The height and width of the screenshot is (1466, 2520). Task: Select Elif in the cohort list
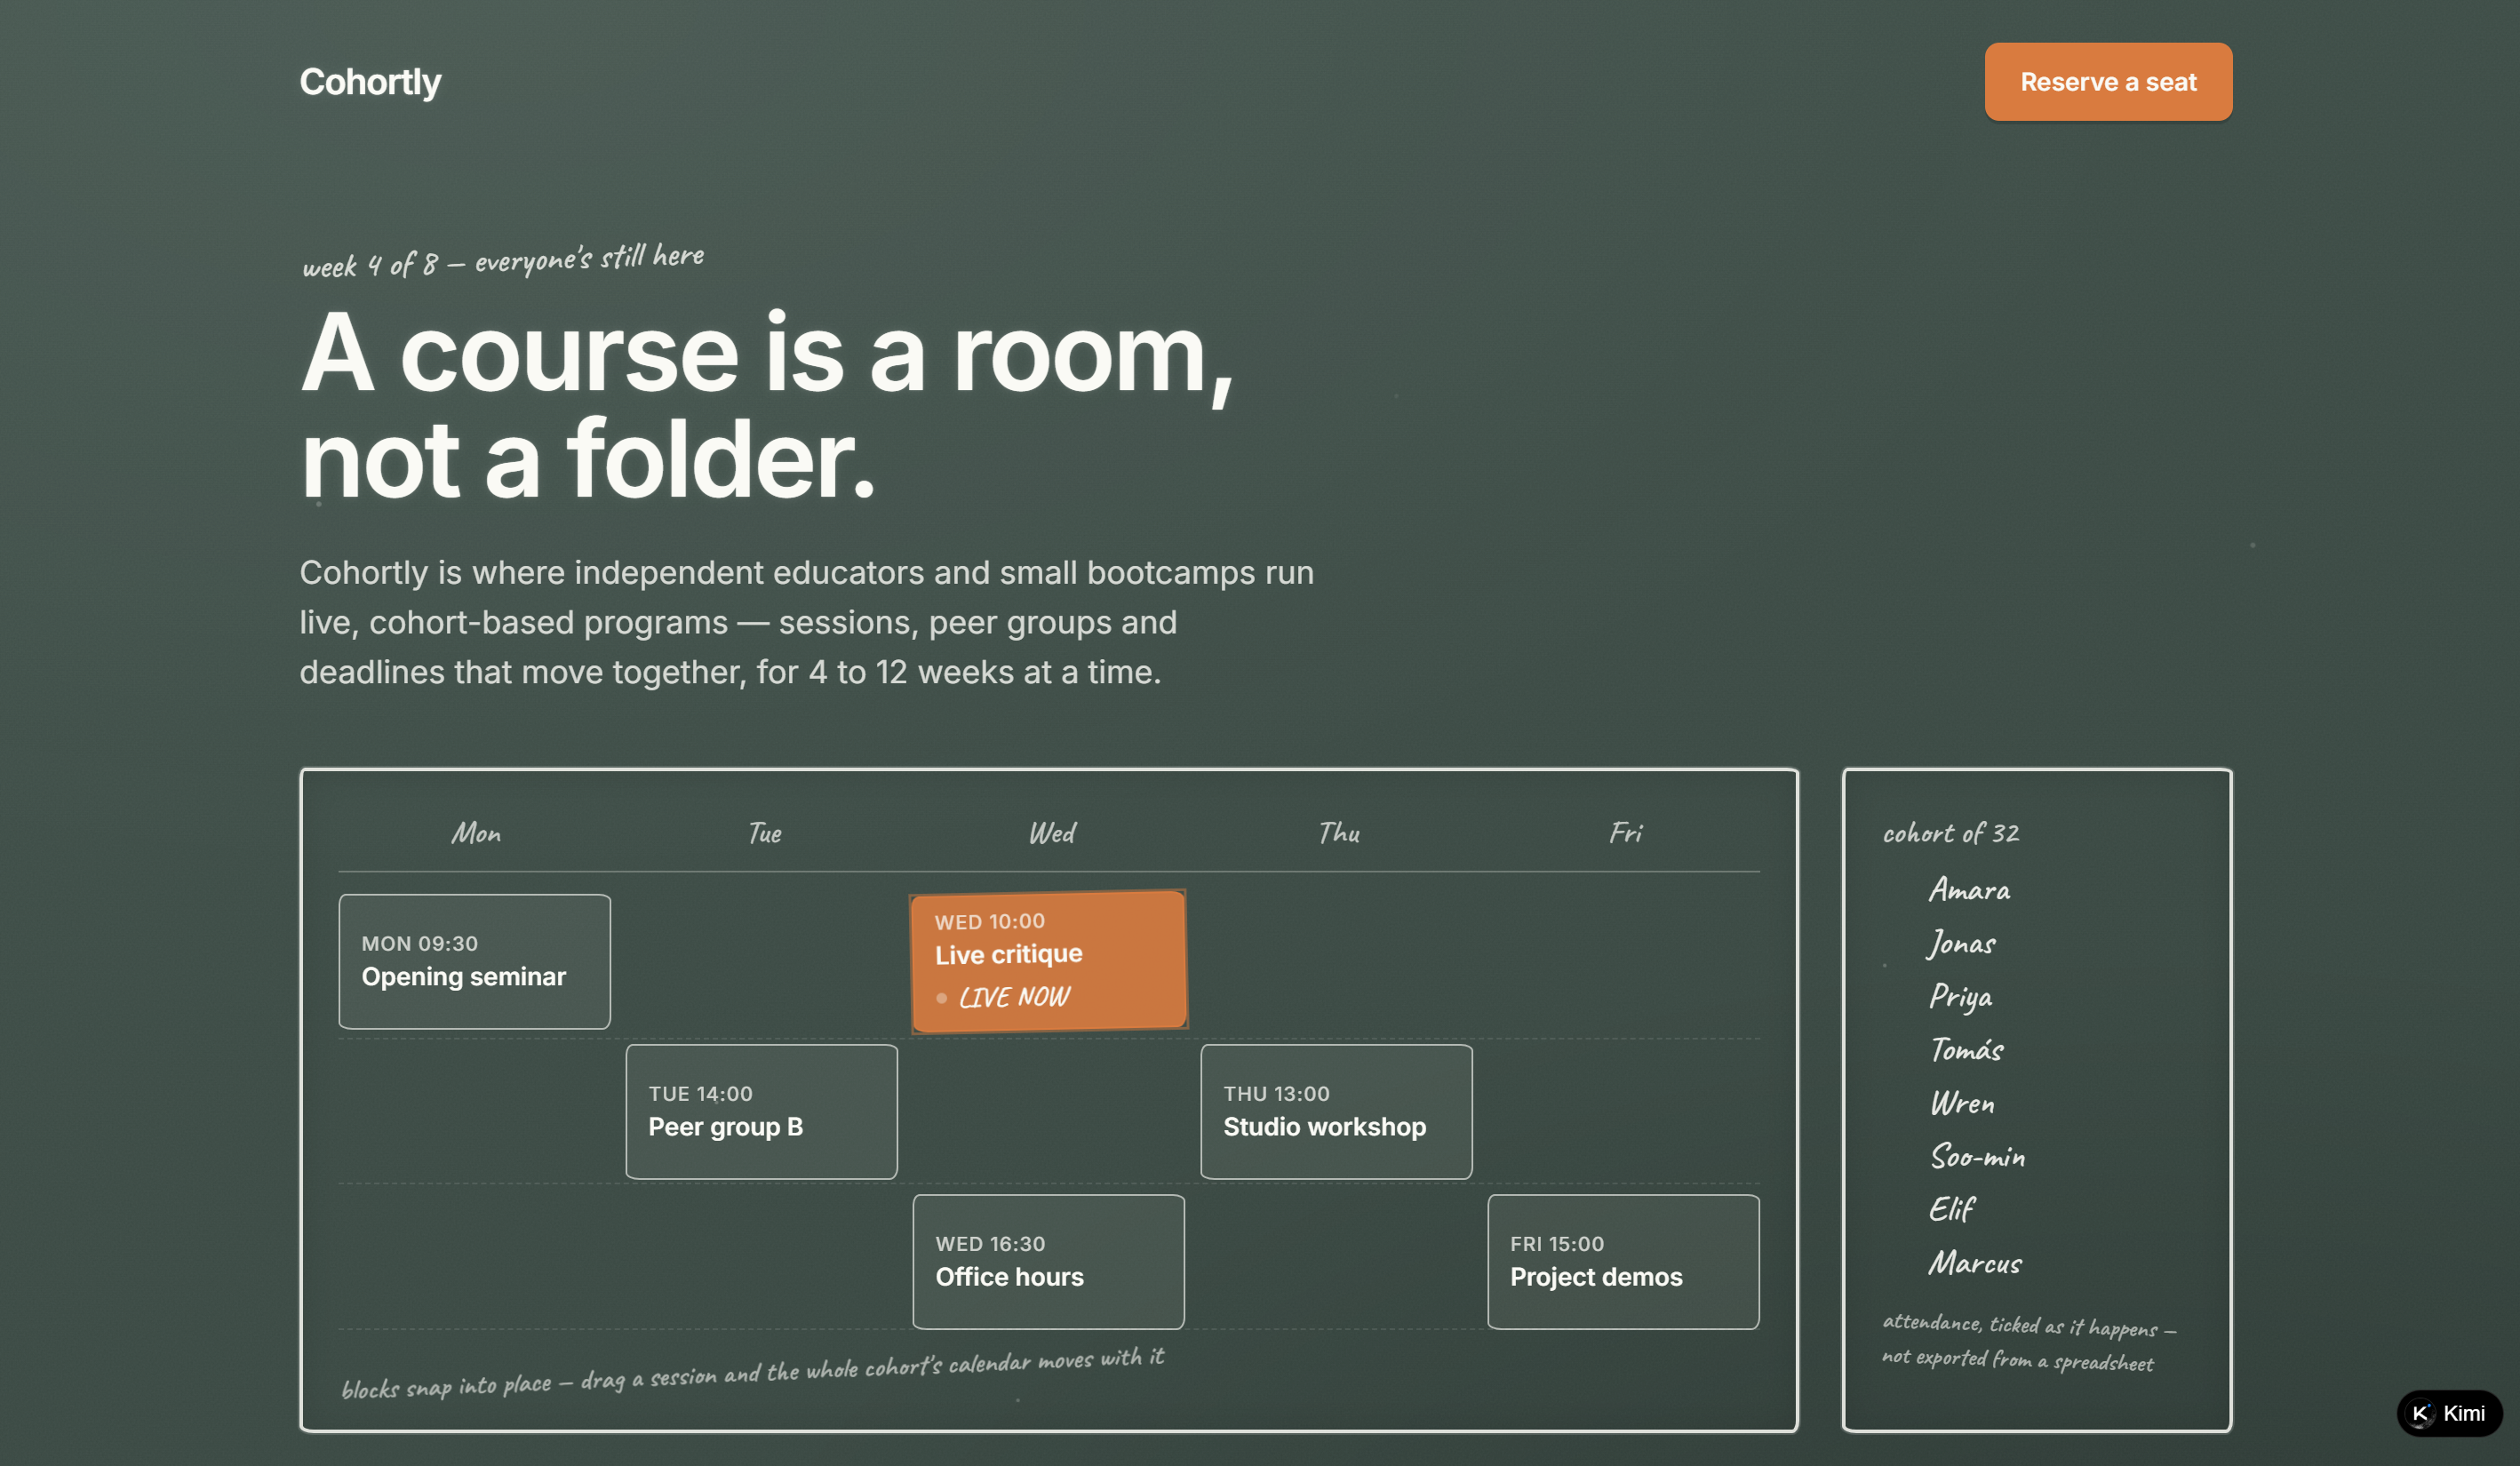1951,1209
